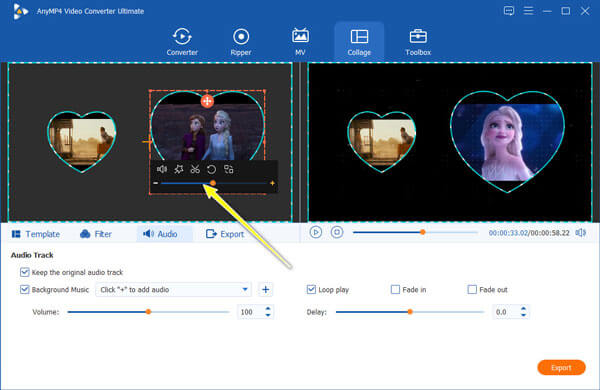Screen dimensions: 600x390
Task: Select the small left heart clip in editor
Action: [x=82, y=142]
